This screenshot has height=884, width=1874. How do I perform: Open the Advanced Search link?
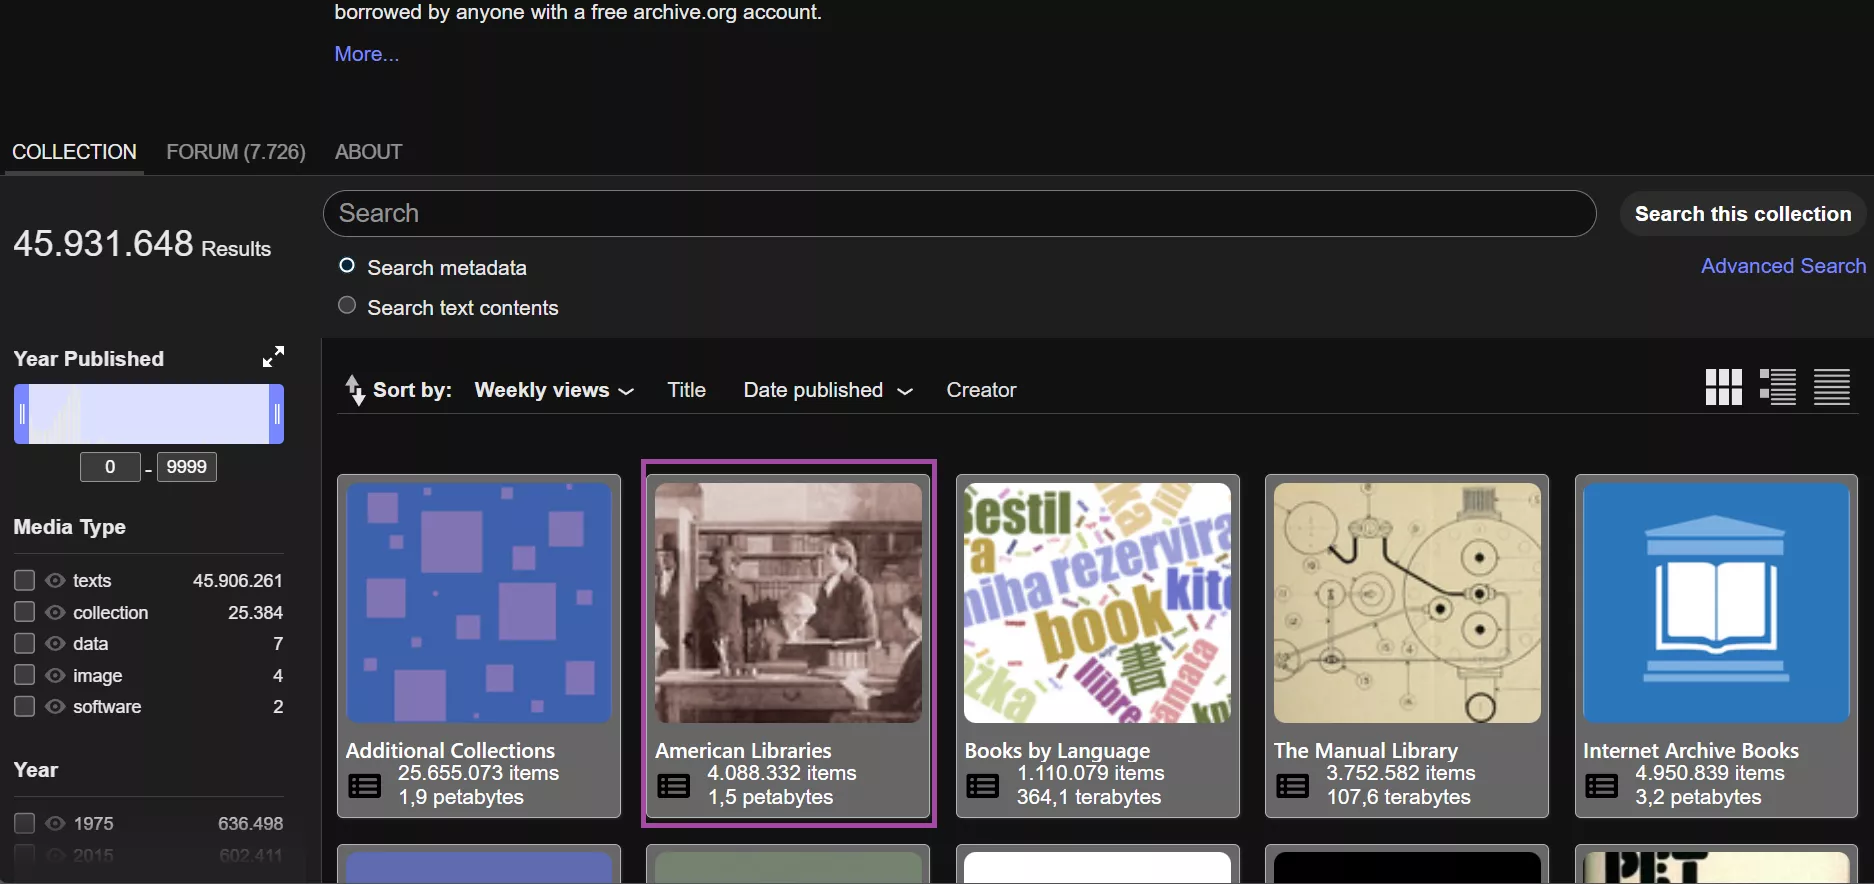[1783, 266]
